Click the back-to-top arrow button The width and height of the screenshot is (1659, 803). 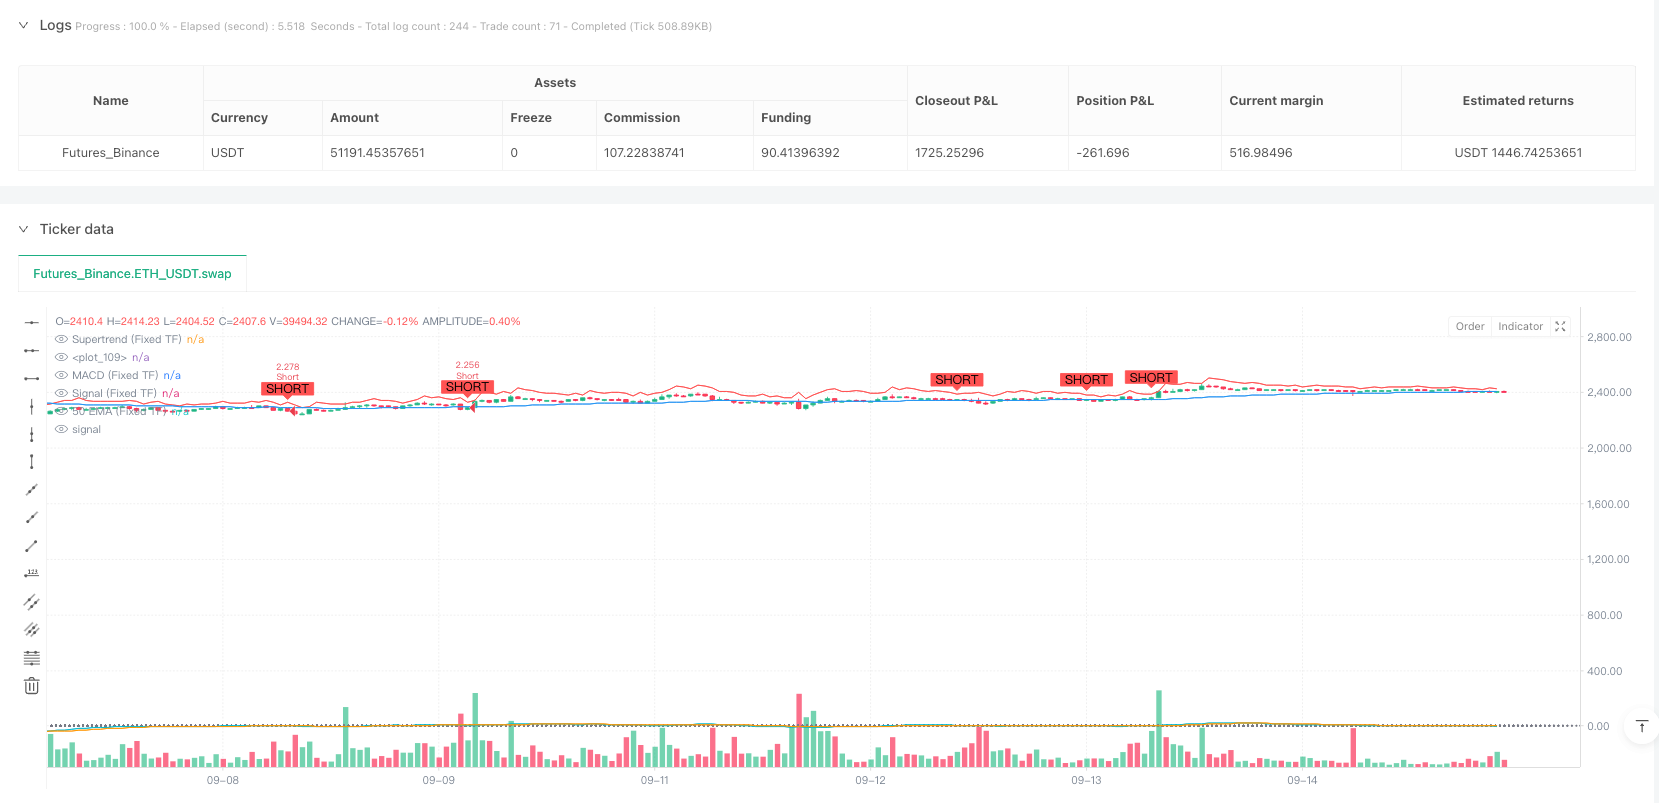(x=1642, y=726)
